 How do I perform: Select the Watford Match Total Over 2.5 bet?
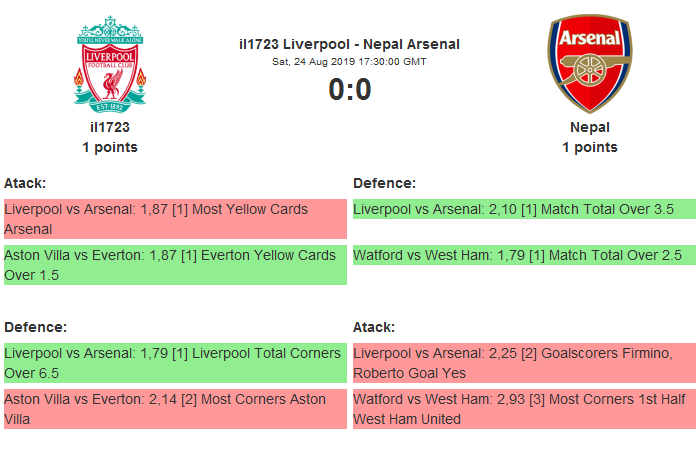[525, 255]
